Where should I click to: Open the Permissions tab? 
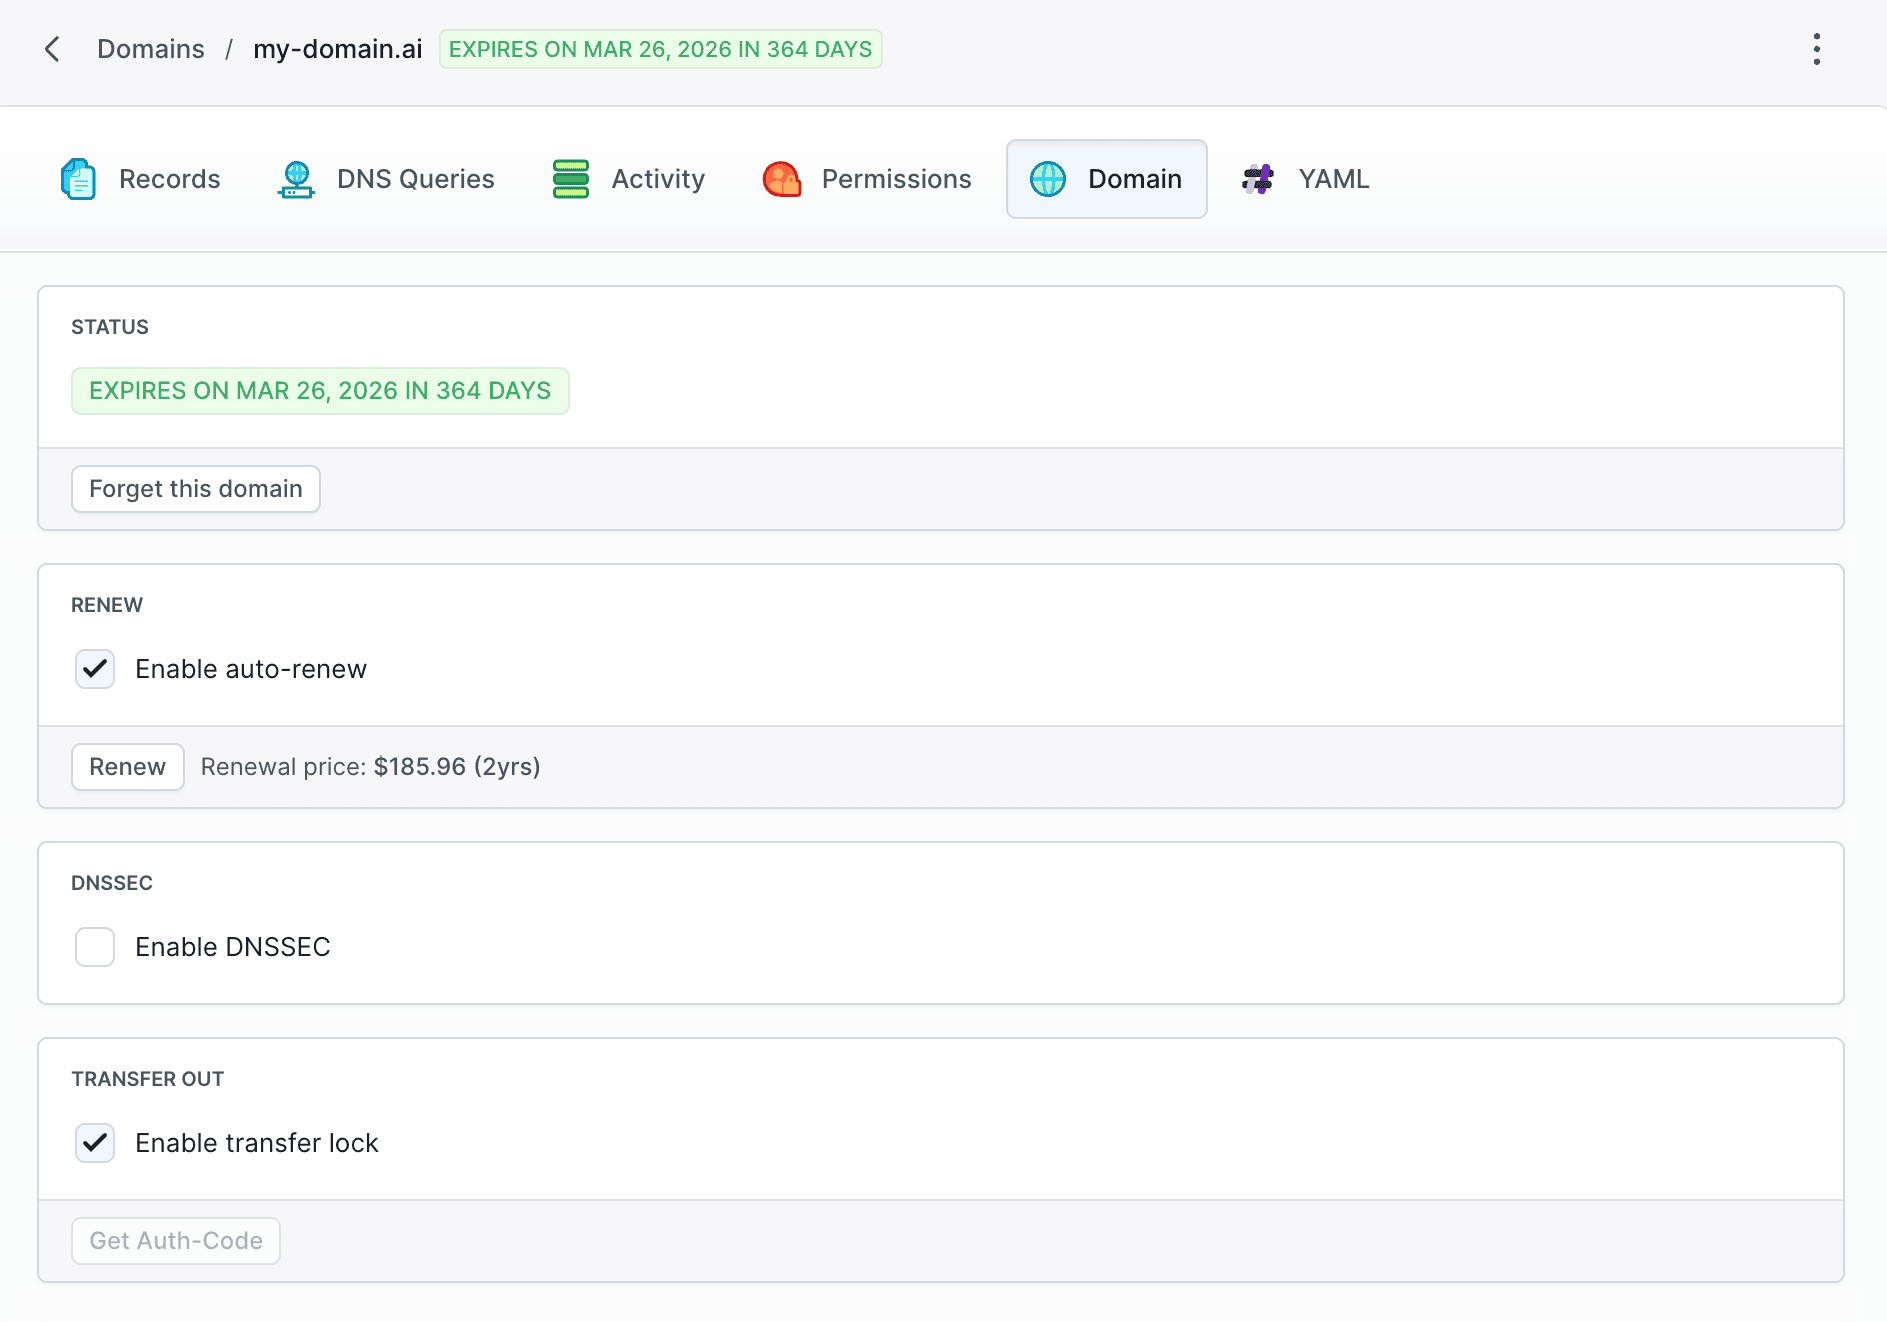[896, 179]
